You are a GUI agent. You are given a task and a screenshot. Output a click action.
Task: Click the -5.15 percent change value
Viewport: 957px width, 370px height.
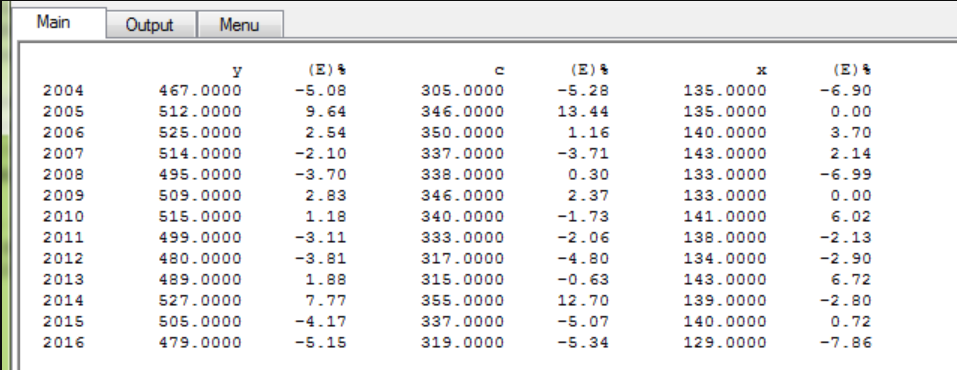click(320, 343)
